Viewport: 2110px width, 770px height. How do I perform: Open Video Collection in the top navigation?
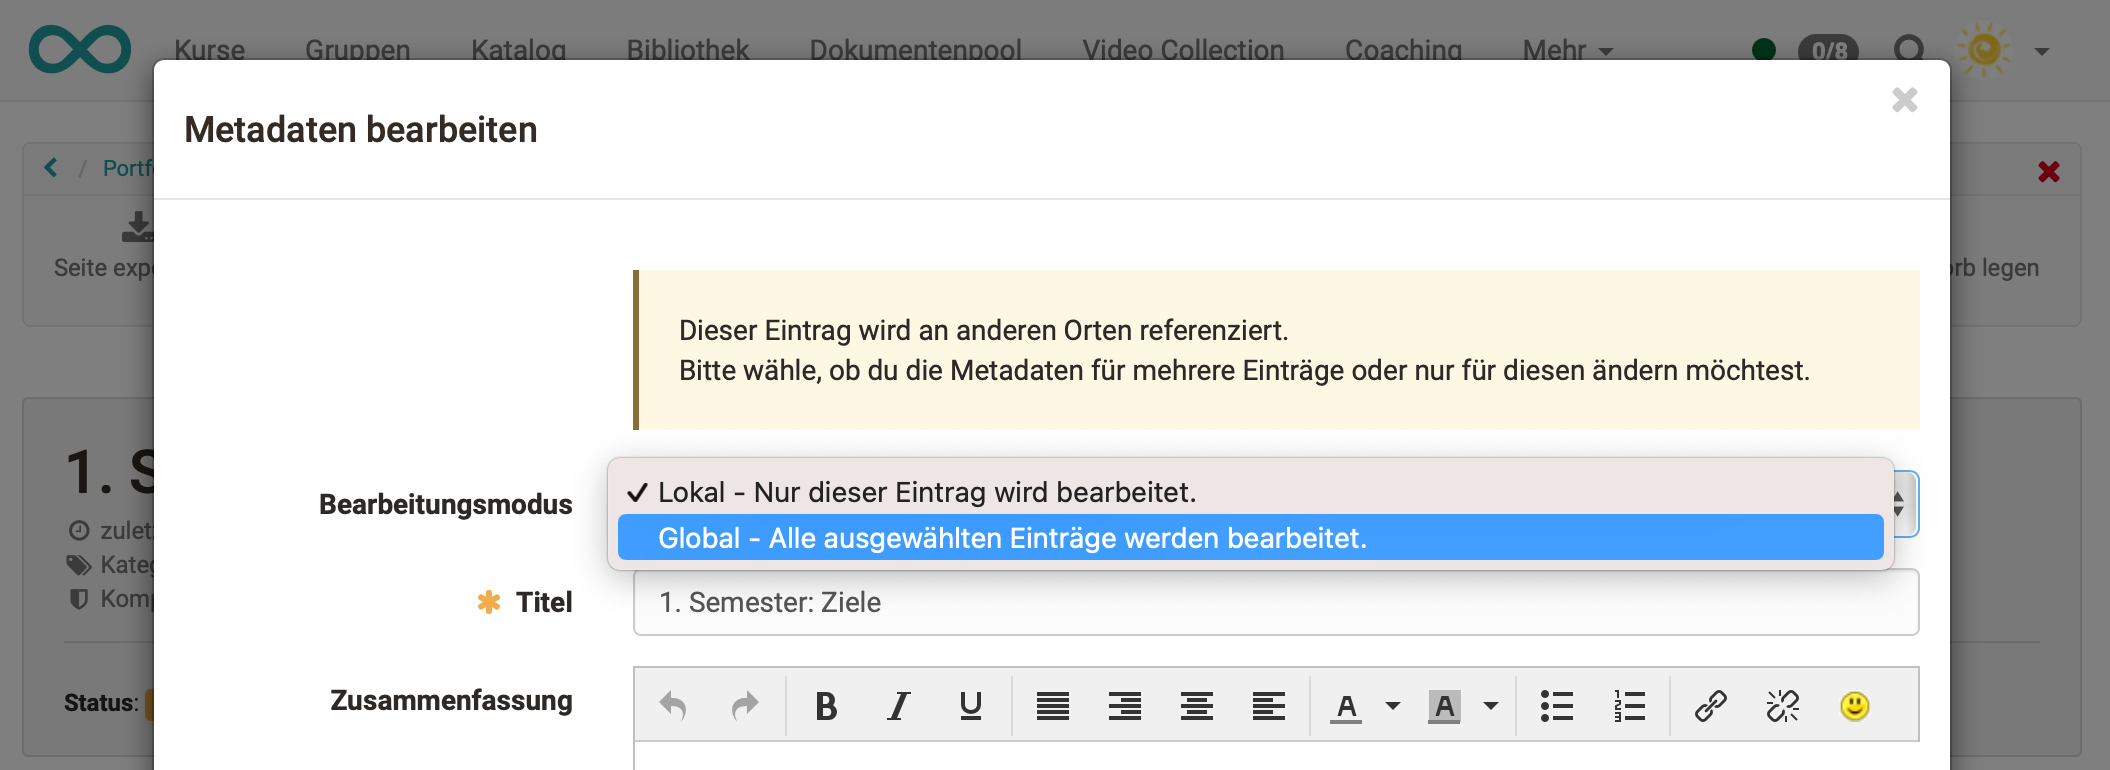click(x=1183, y=50)
